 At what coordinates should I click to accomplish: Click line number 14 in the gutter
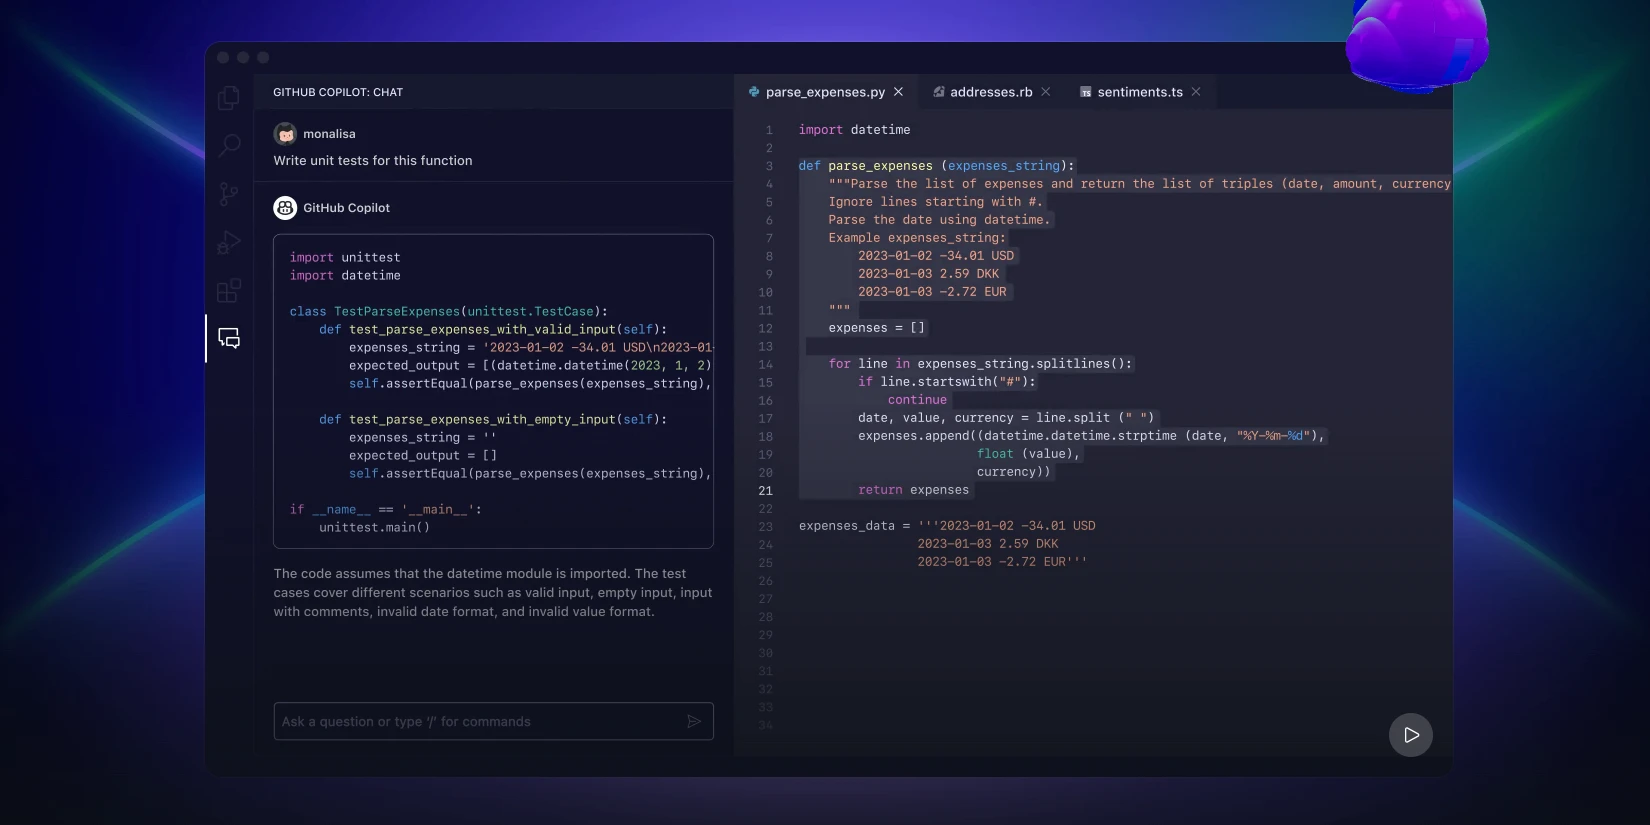tap(765, 364)
